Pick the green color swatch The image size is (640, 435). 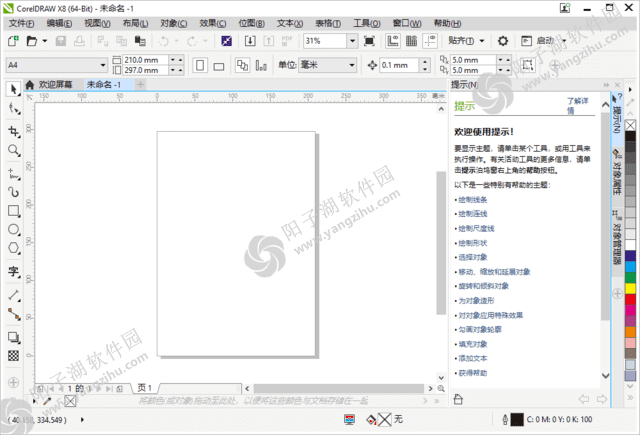pyautogui.click(x=631, y=278)
